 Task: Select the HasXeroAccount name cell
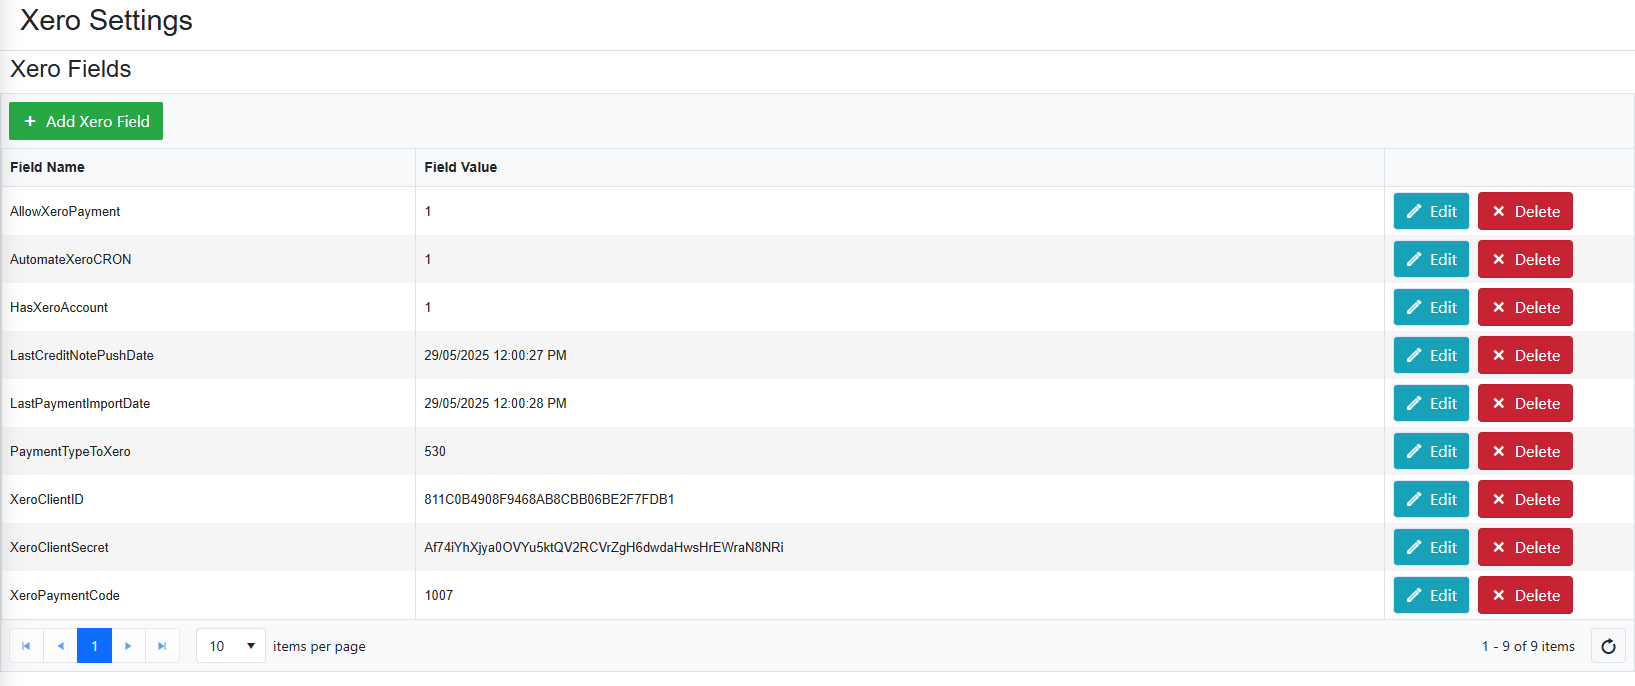208,307
